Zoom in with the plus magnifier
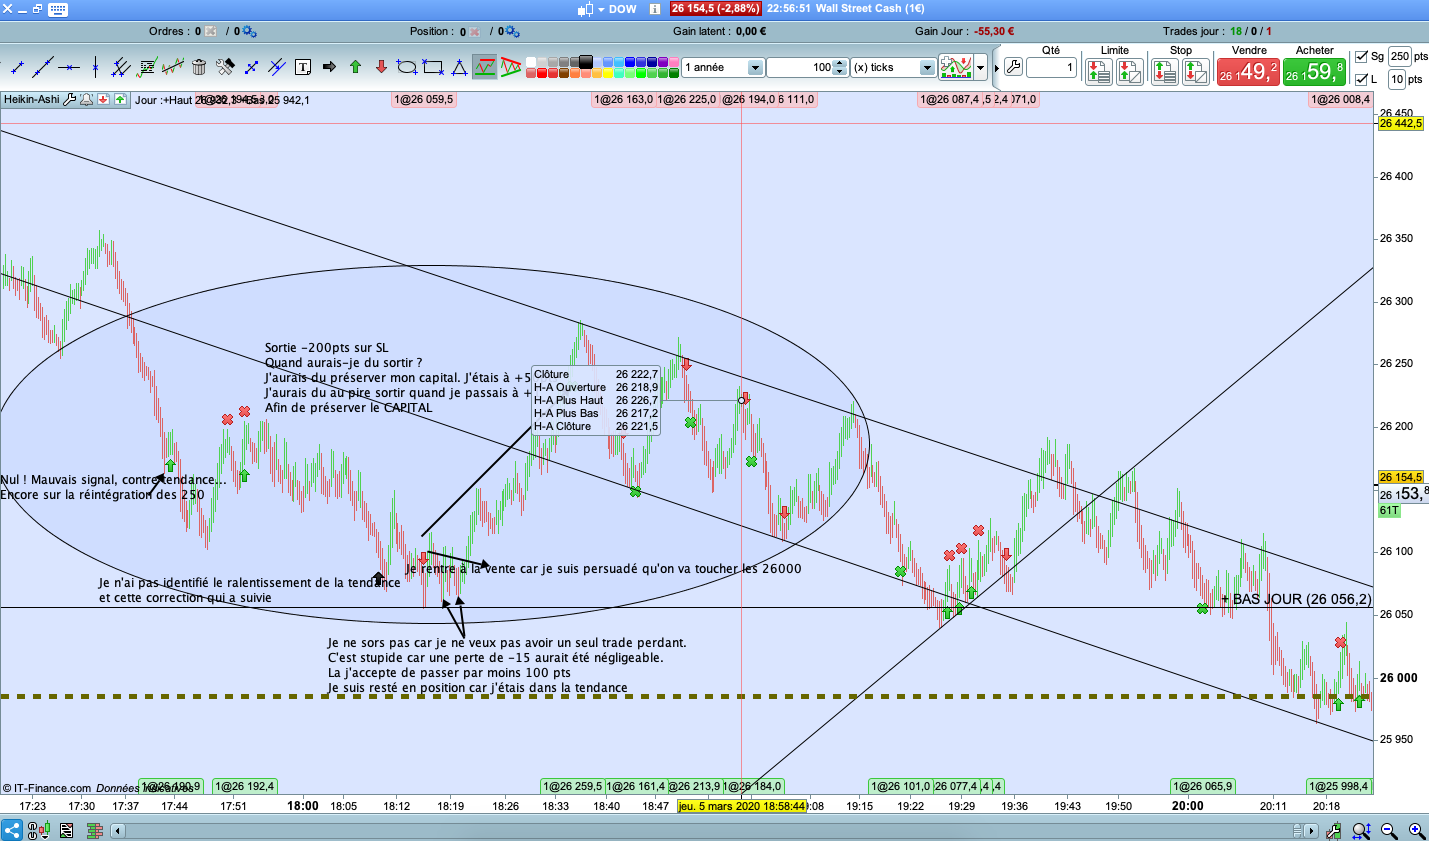This screenshot has width=1429, height=841. pos(1417,830)
